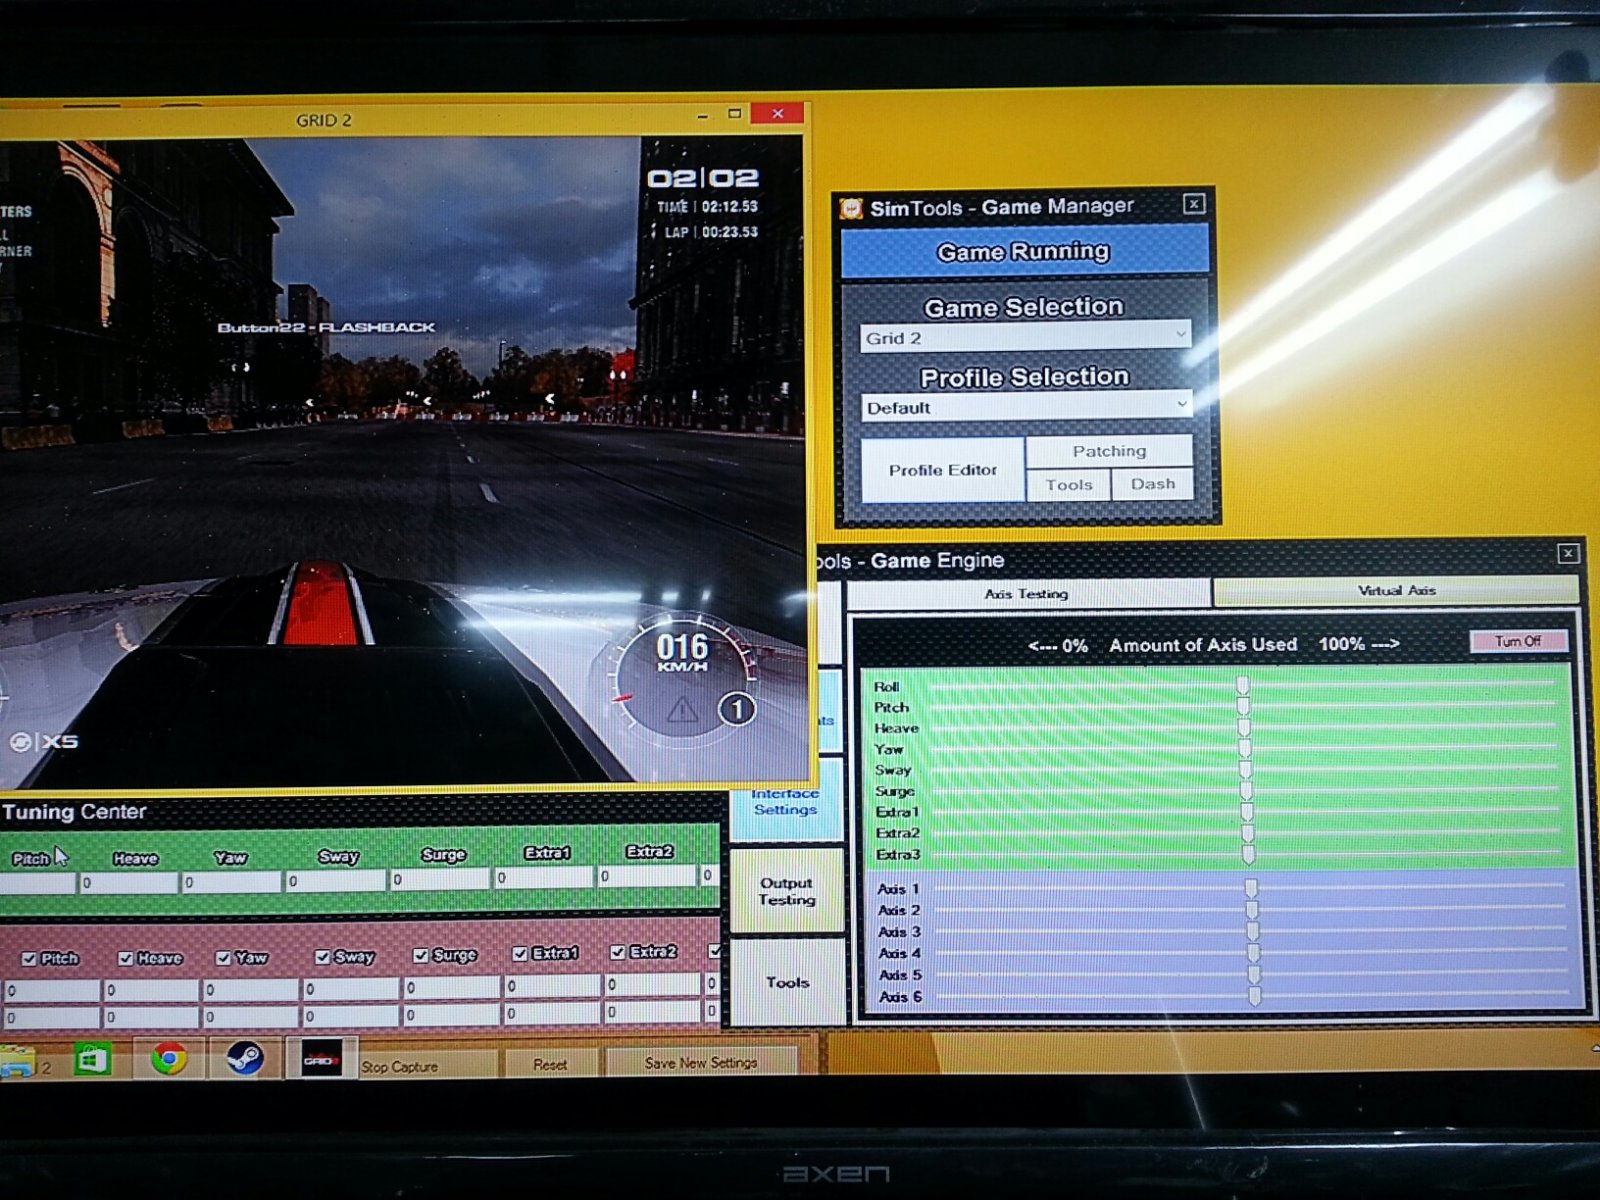
Task: Switch to the GRID 2 taskbar icon
Action: pyautogui.click(x=321, y=1059)
